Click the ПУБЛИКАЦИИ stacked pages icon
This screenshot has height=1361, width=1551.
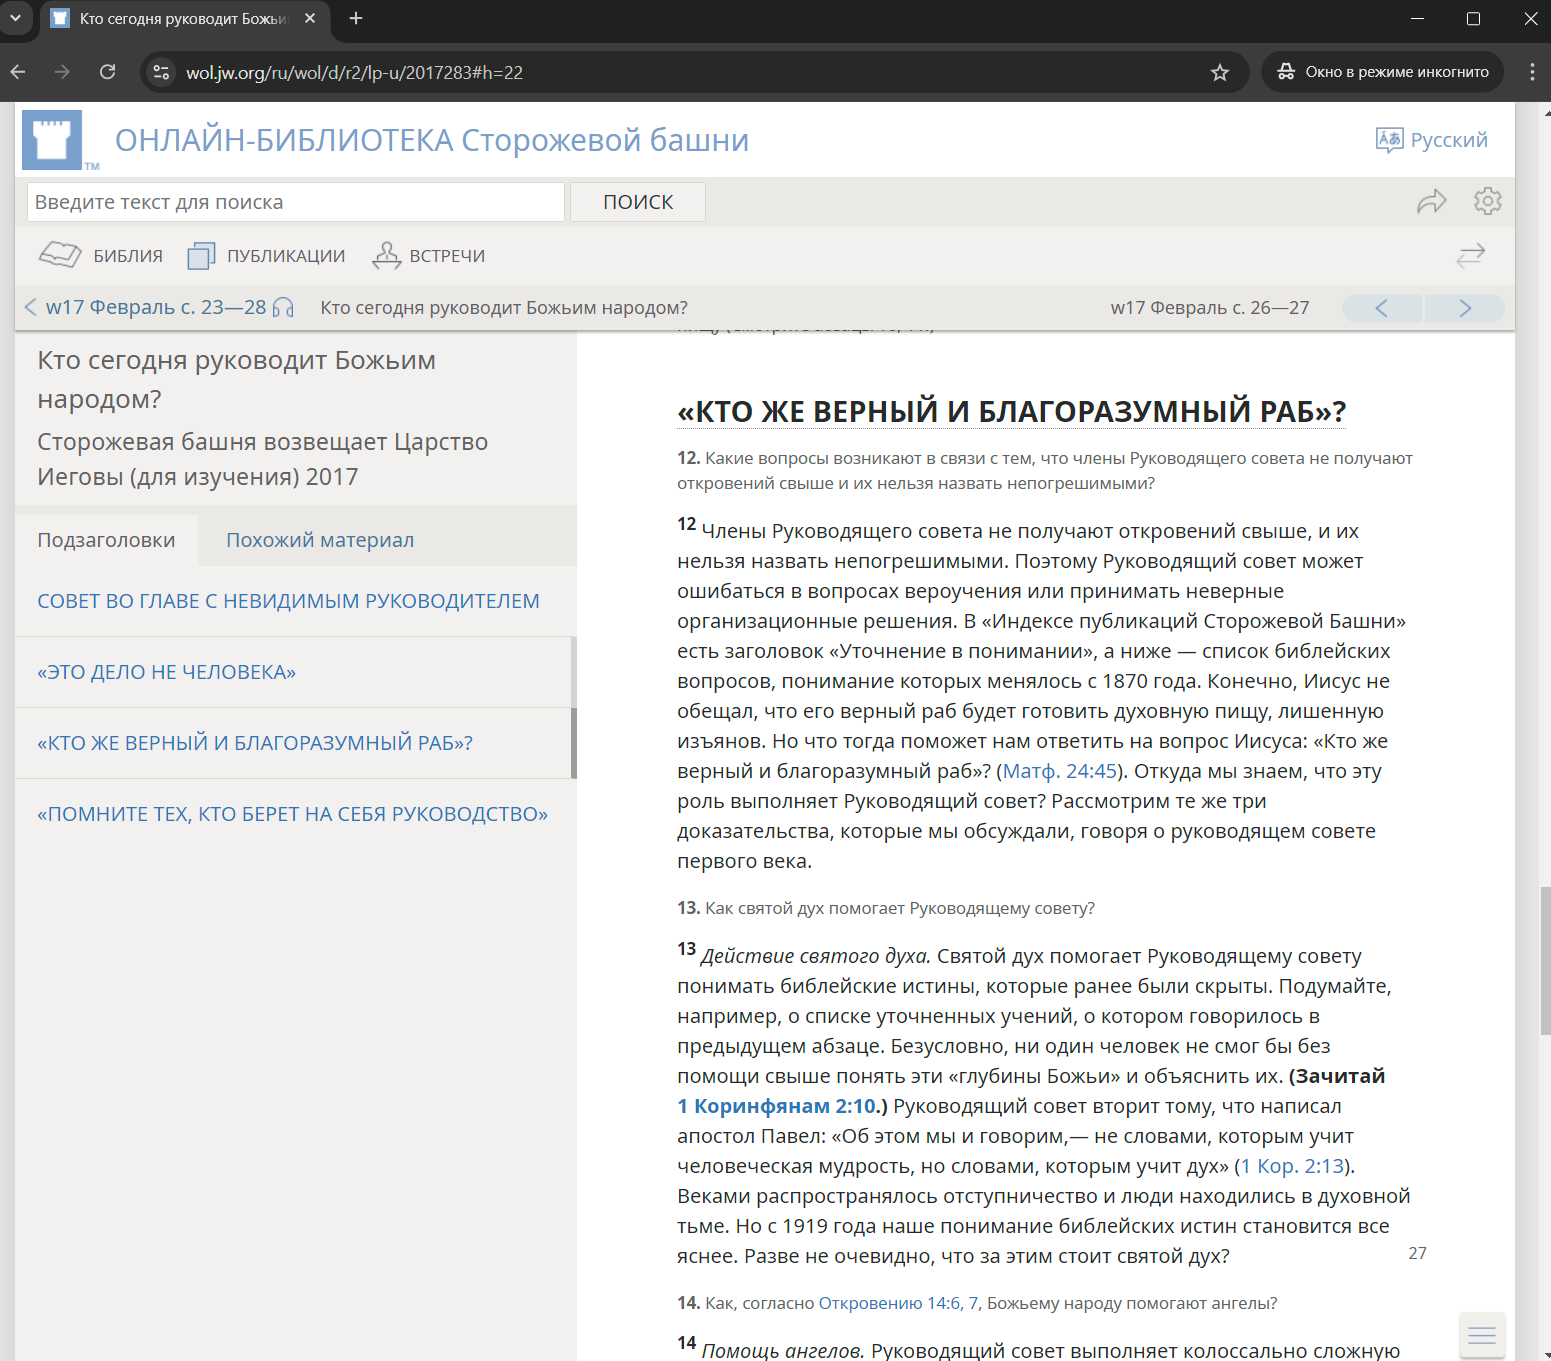201,256
